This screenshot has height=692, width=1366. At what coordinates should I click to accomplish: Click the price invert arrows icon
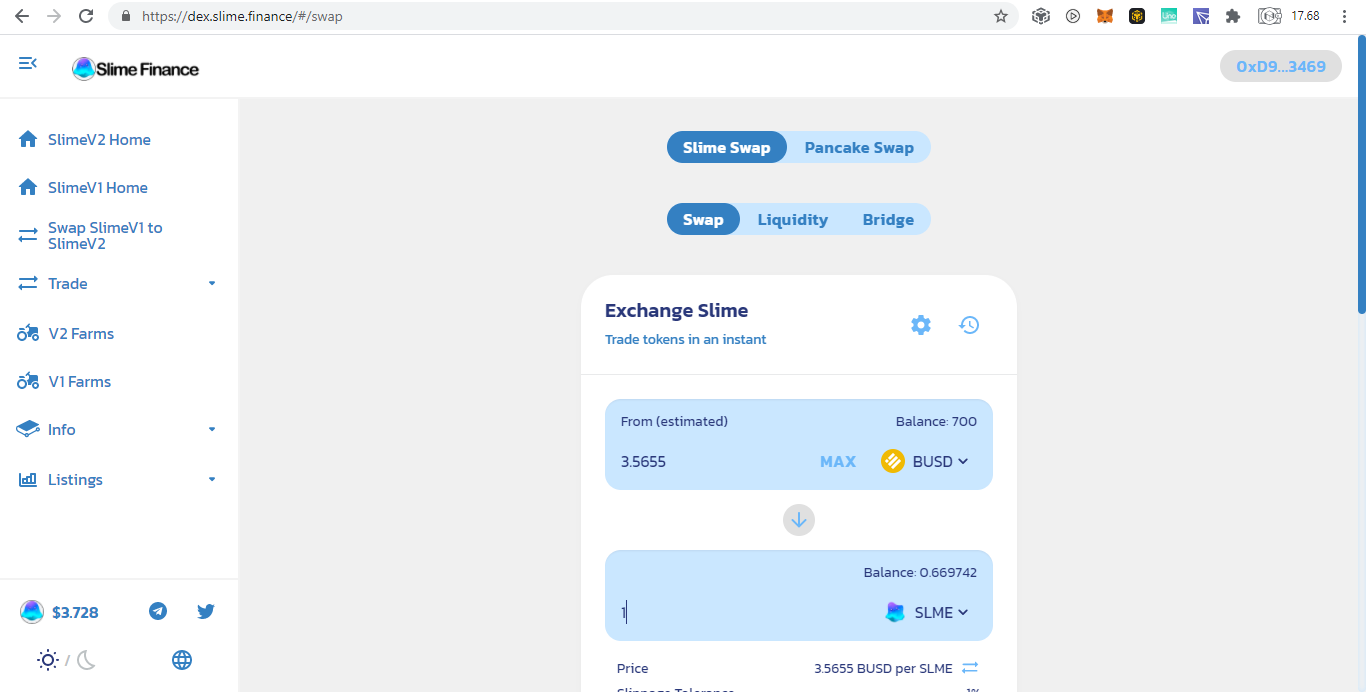pos(970,668)
